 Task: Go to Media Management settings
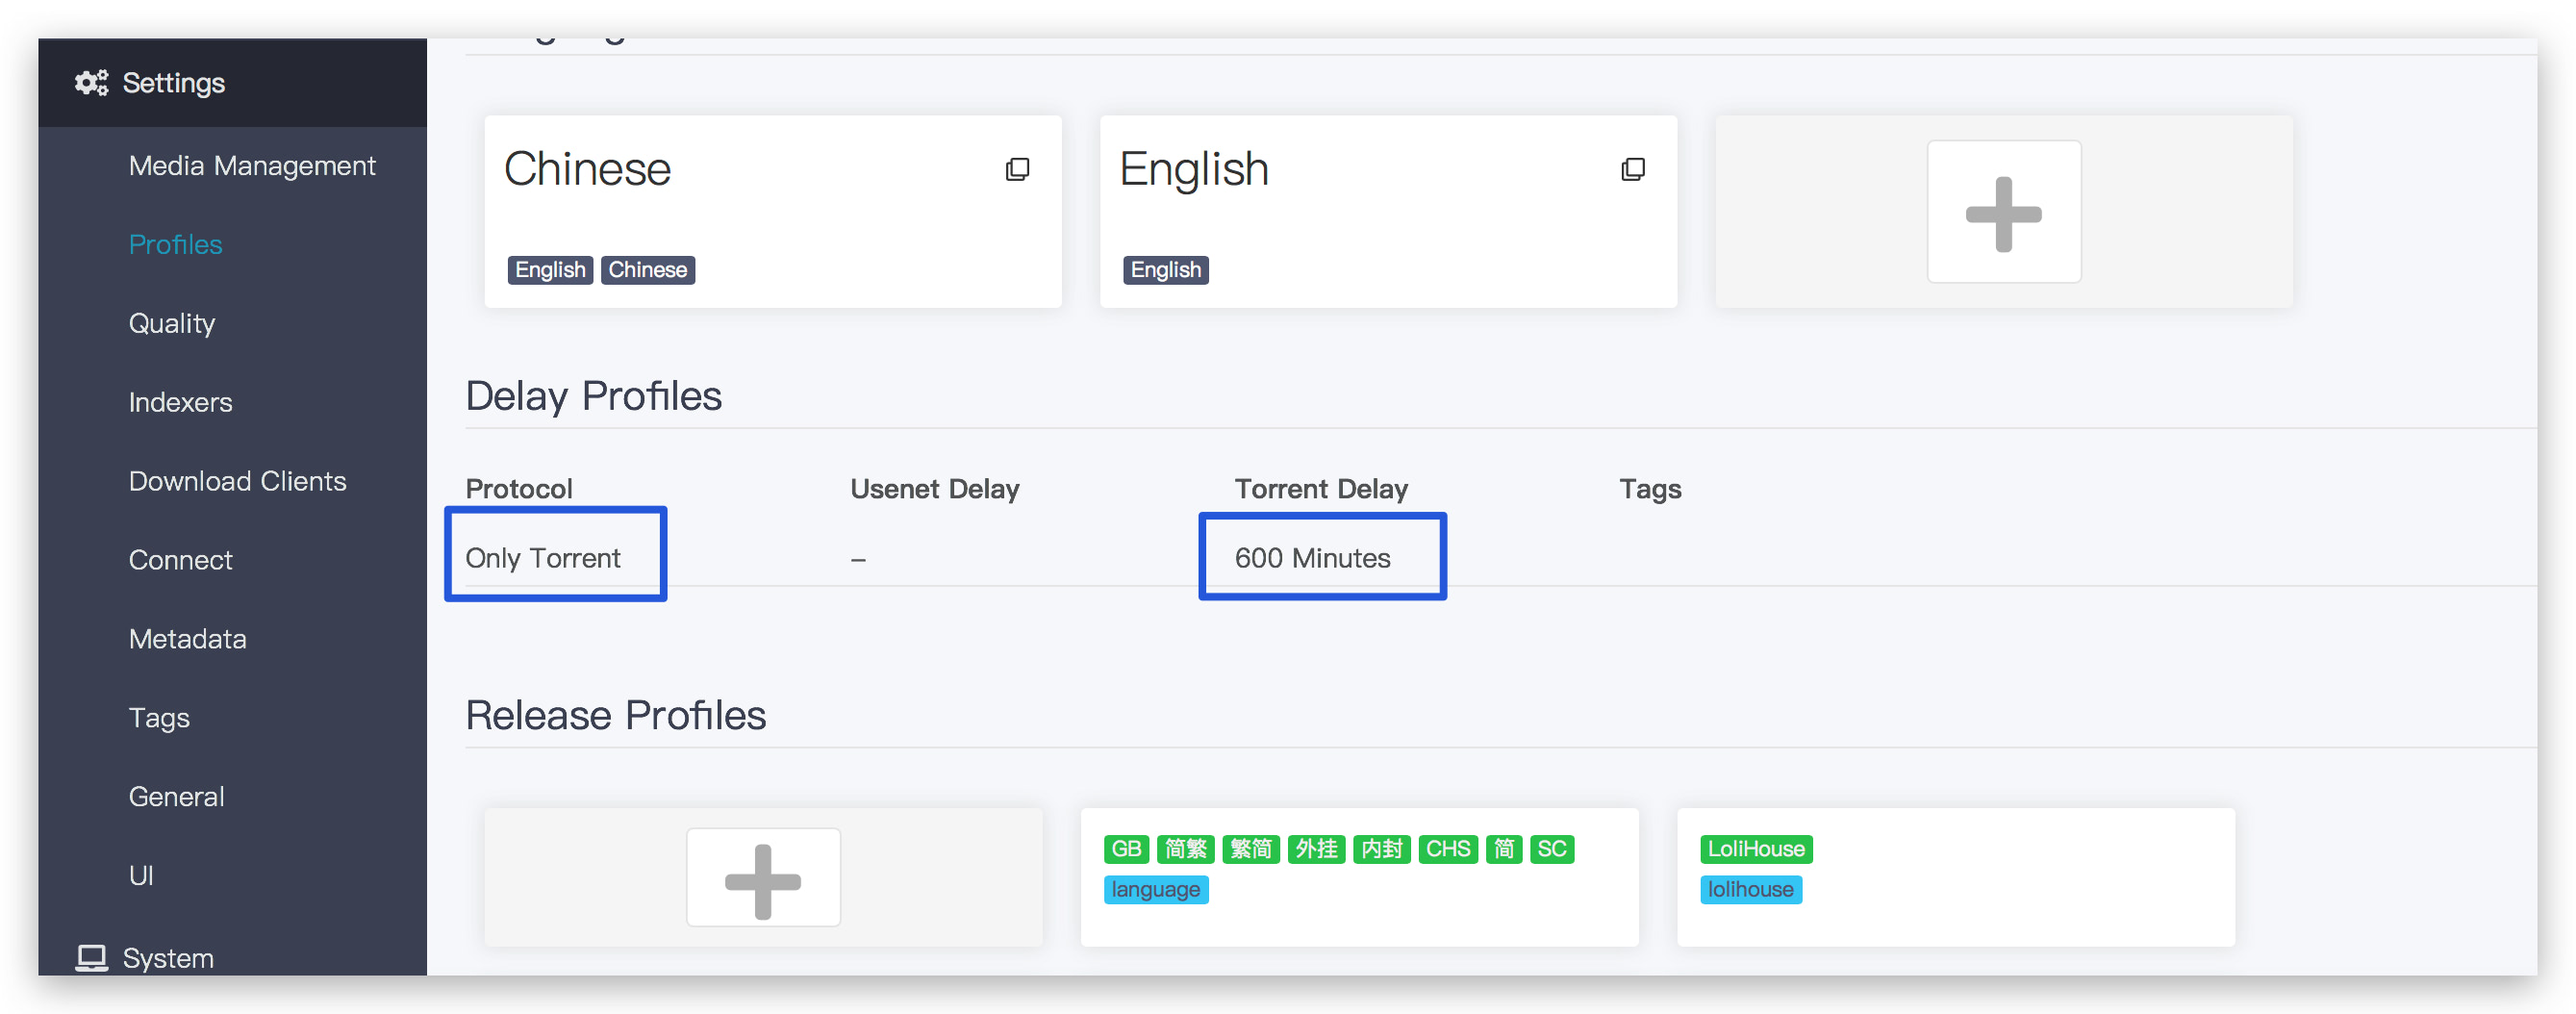pos(252,166)
